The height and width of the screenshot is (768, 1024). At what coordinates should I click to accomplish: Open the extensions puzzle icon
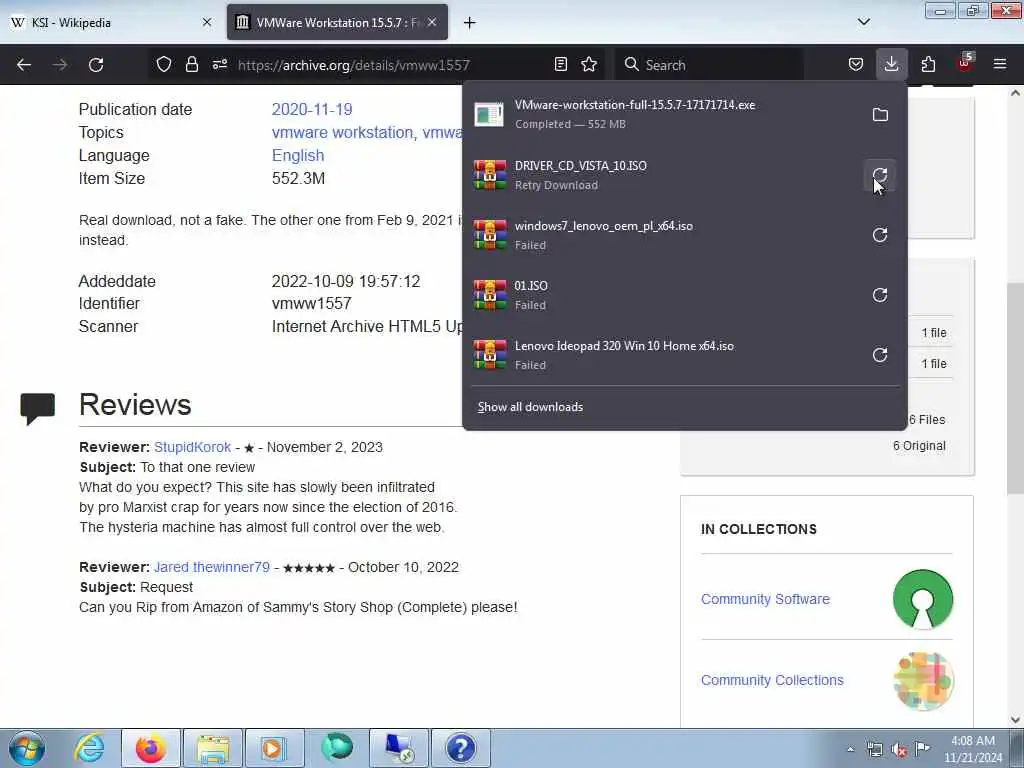coord(928,64)
